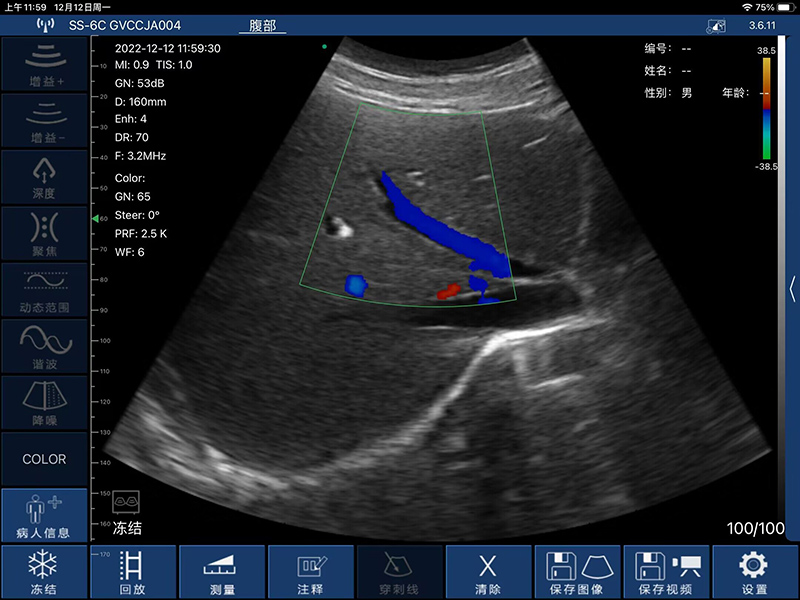Open the Depth (深度) control
The width and height of the screenshot is (800, 600).
(44, 176)
